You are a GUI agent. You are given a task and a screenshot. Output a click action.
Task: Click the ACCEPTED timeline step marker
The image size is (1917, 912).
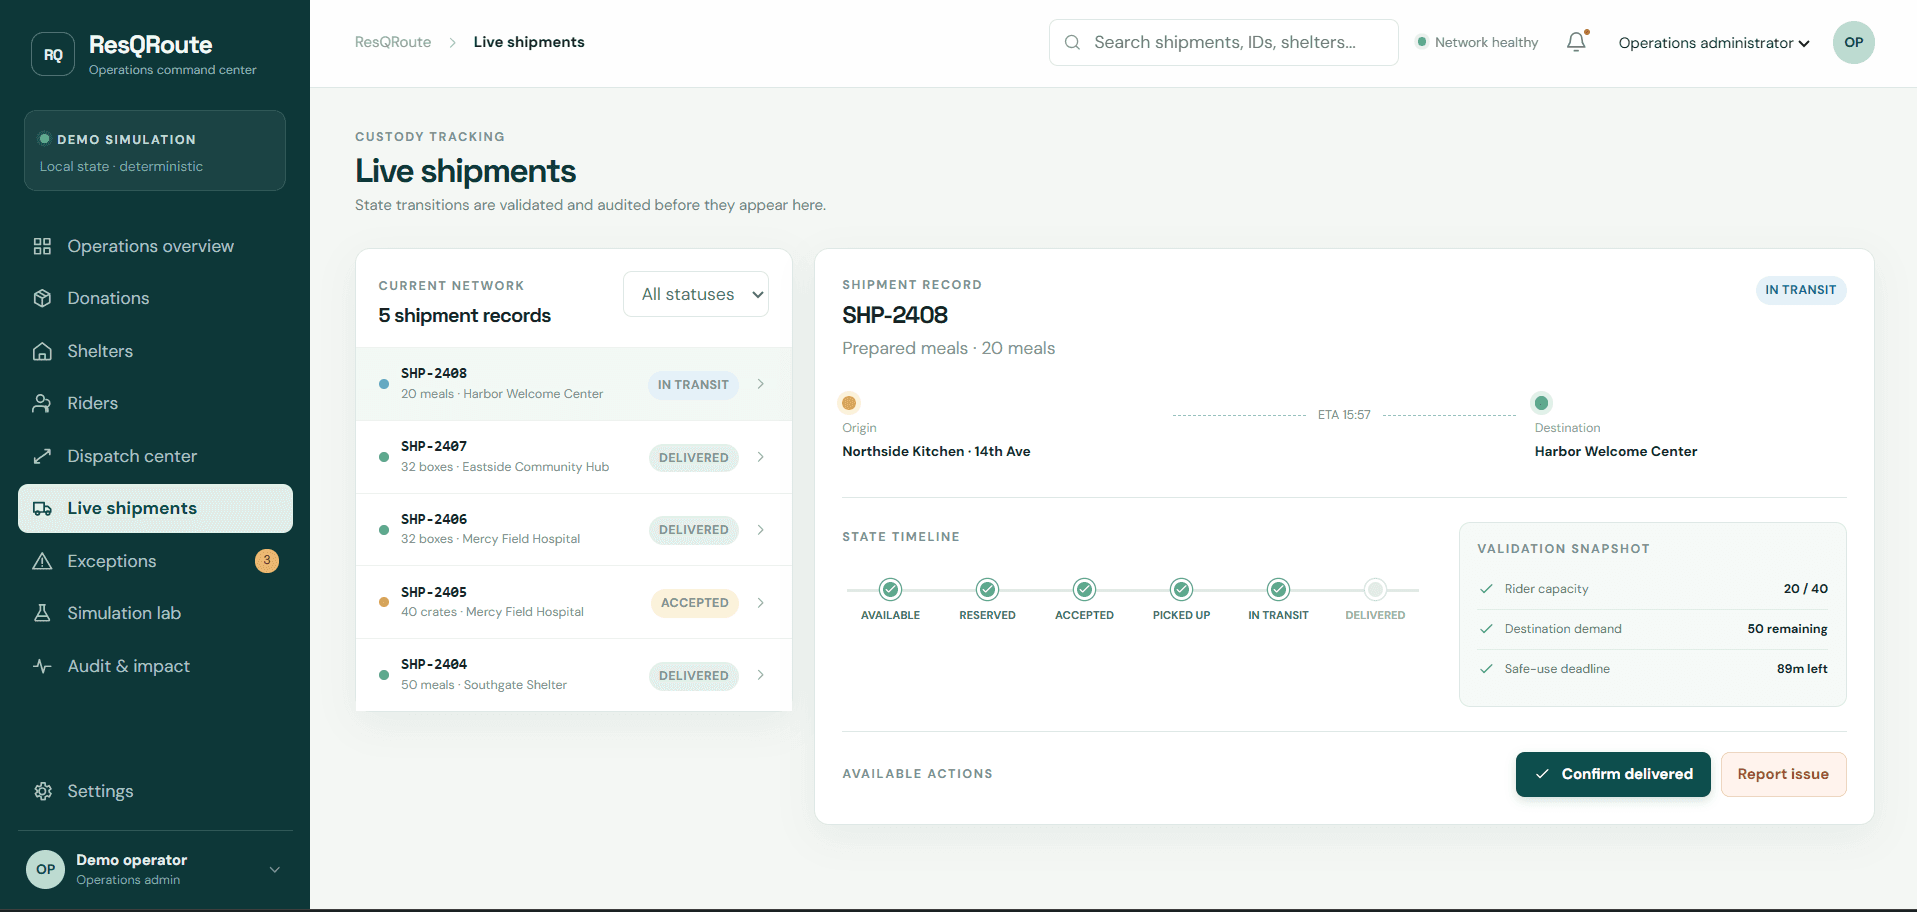coord(1084,589)
